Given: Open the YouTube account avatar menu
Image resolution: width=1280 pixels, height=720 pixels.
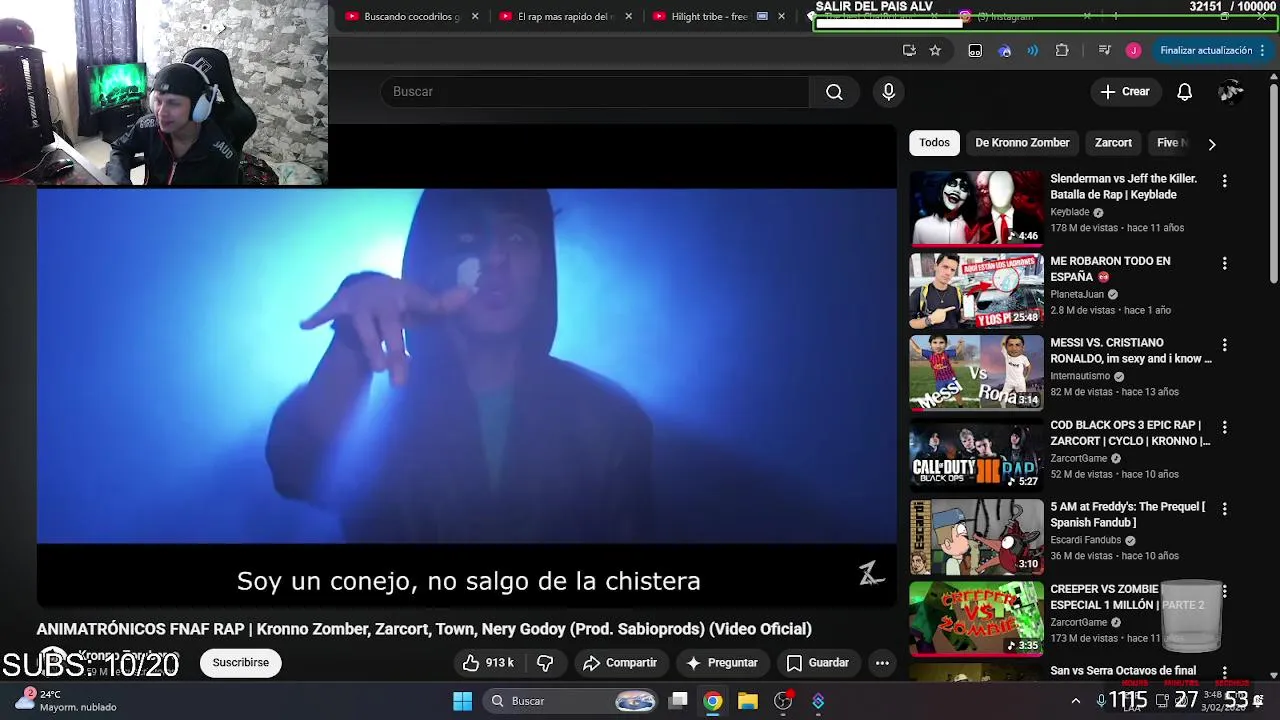Looking at the screenshot, I should click(x=1230, y=92).
